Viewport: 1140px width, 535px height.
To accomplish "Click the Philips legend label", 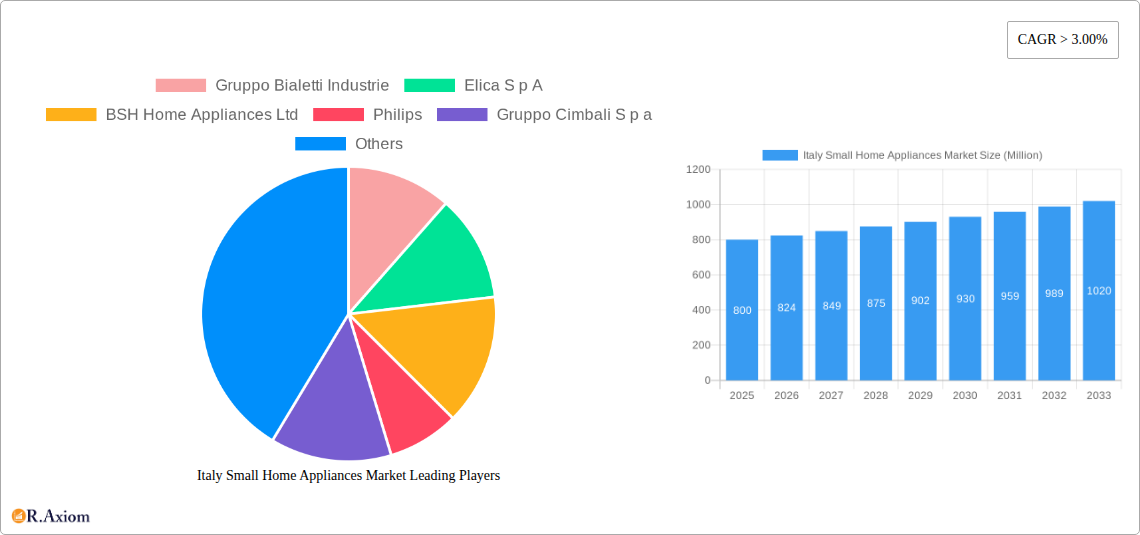I will point(398,115).
